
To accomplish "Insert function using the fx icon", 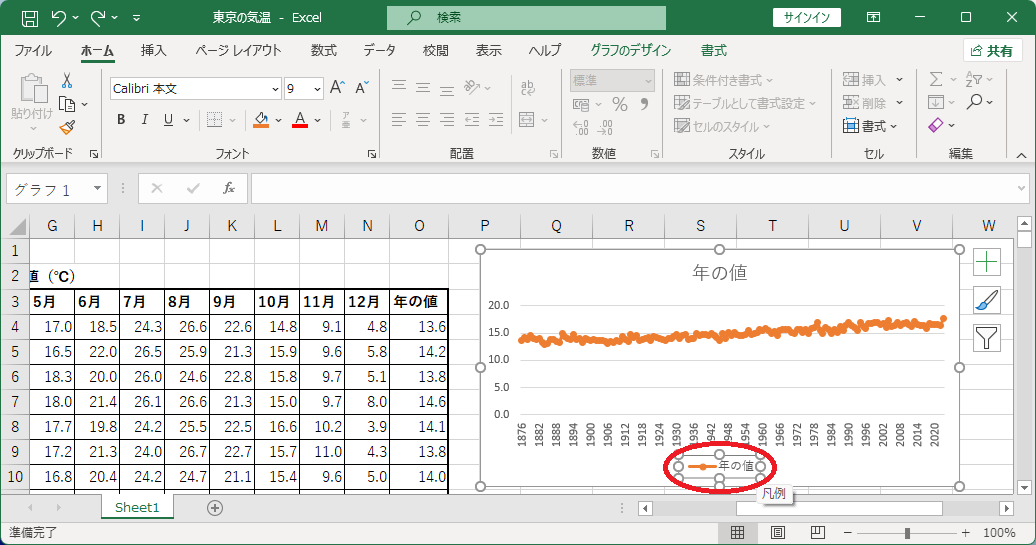I will [229, 189].
